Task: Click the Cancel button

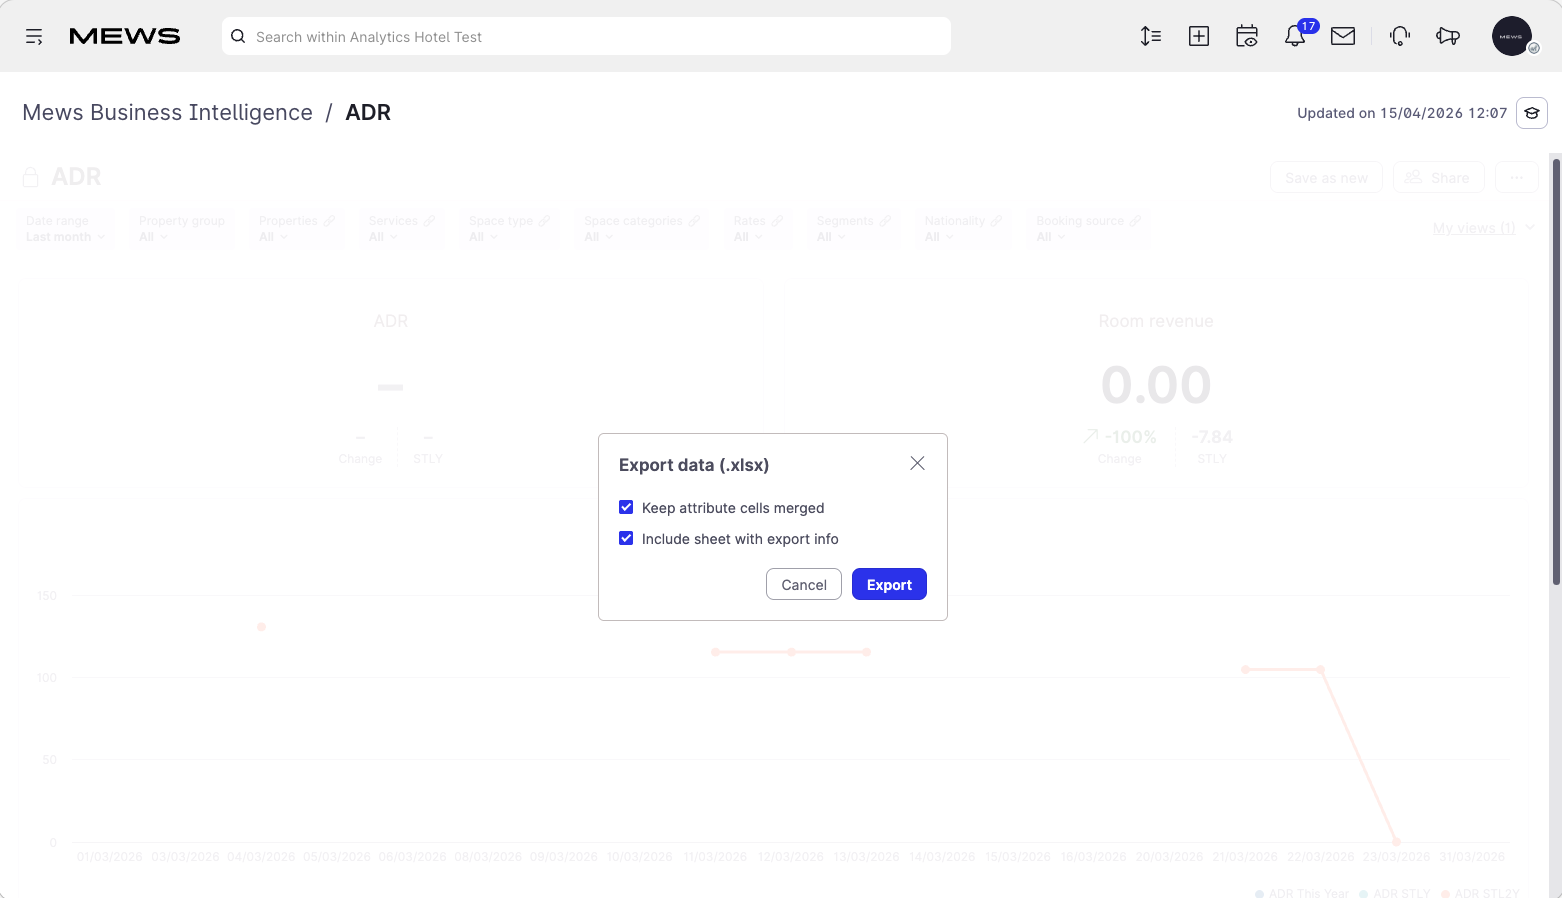Action: click(804, 584)
